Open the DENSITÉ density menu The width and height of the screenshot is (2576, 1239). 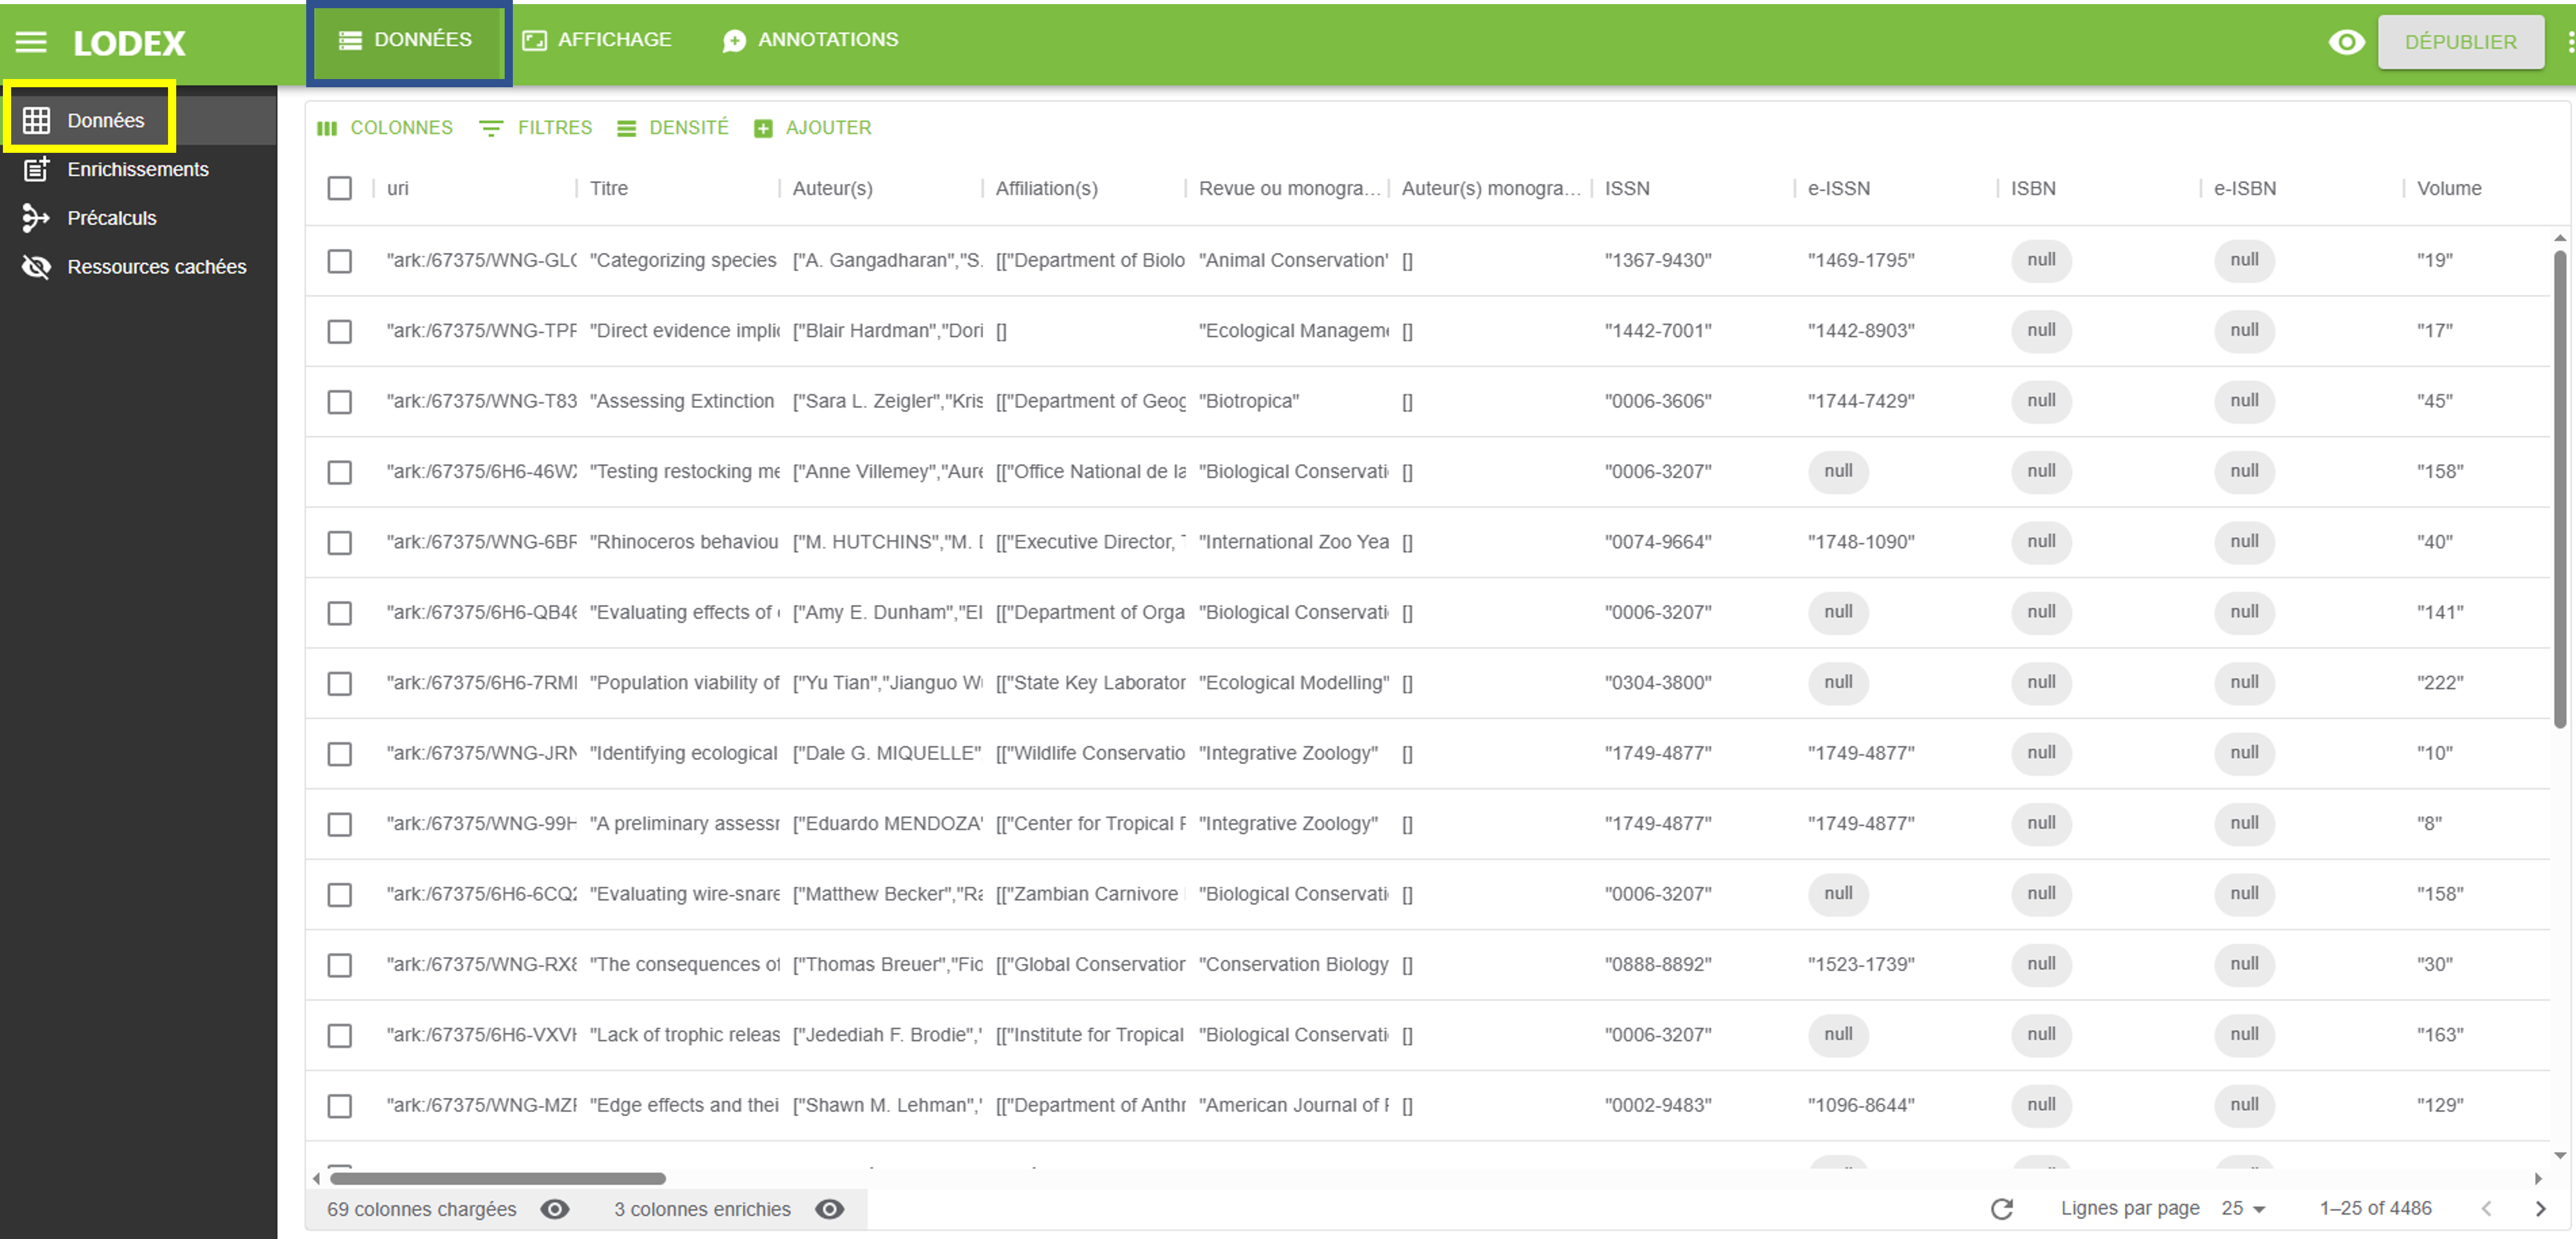[x=673, y=128]
